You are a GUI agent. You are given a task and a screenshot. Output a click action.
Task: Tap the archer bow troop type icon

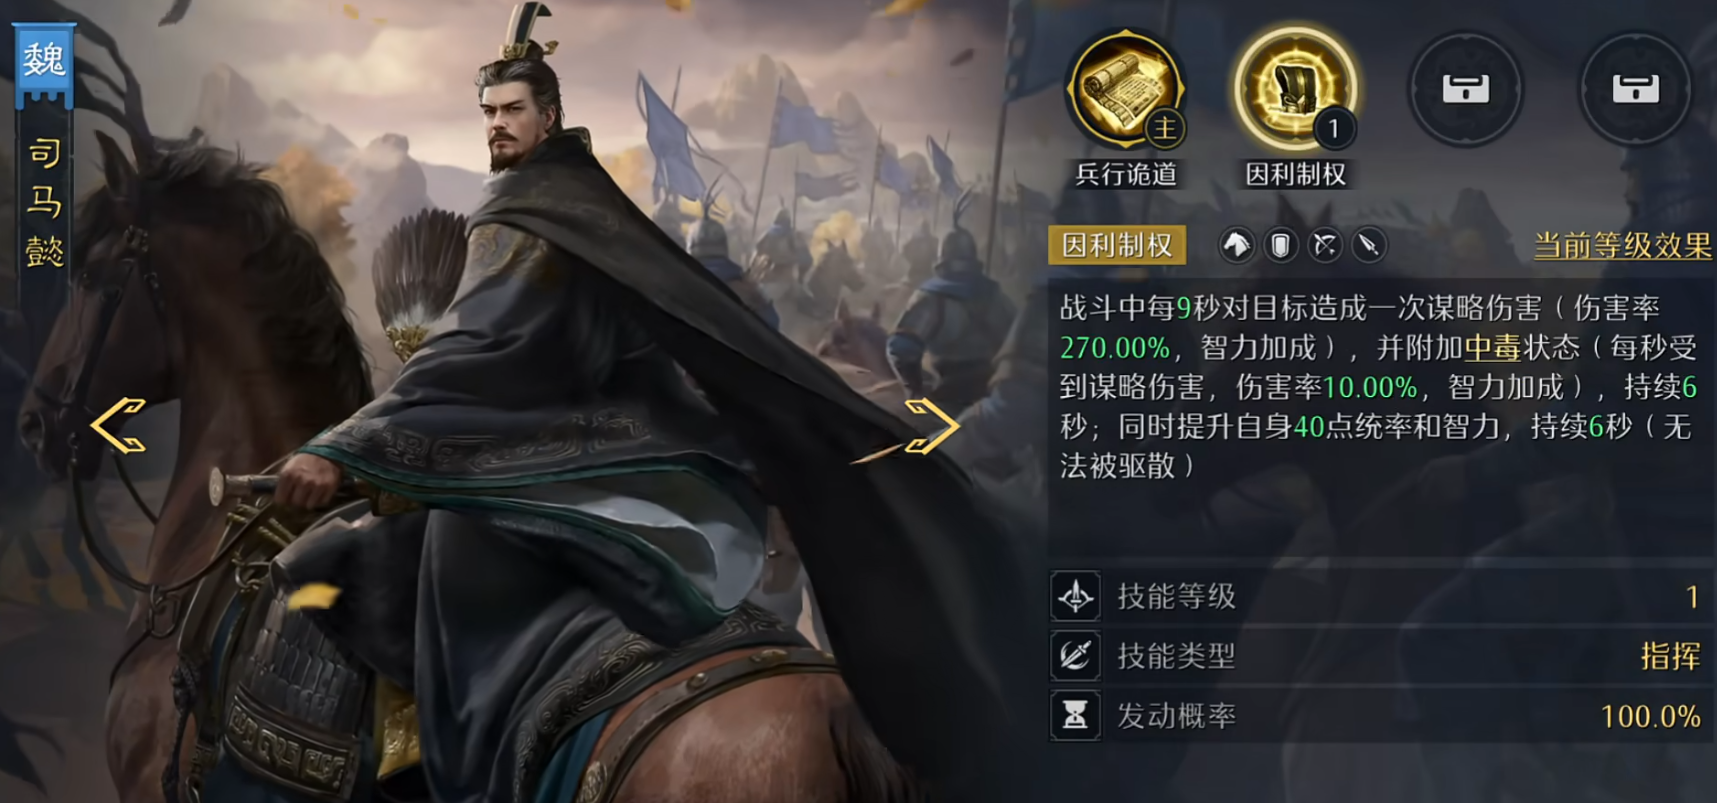tap(1325, 245)
